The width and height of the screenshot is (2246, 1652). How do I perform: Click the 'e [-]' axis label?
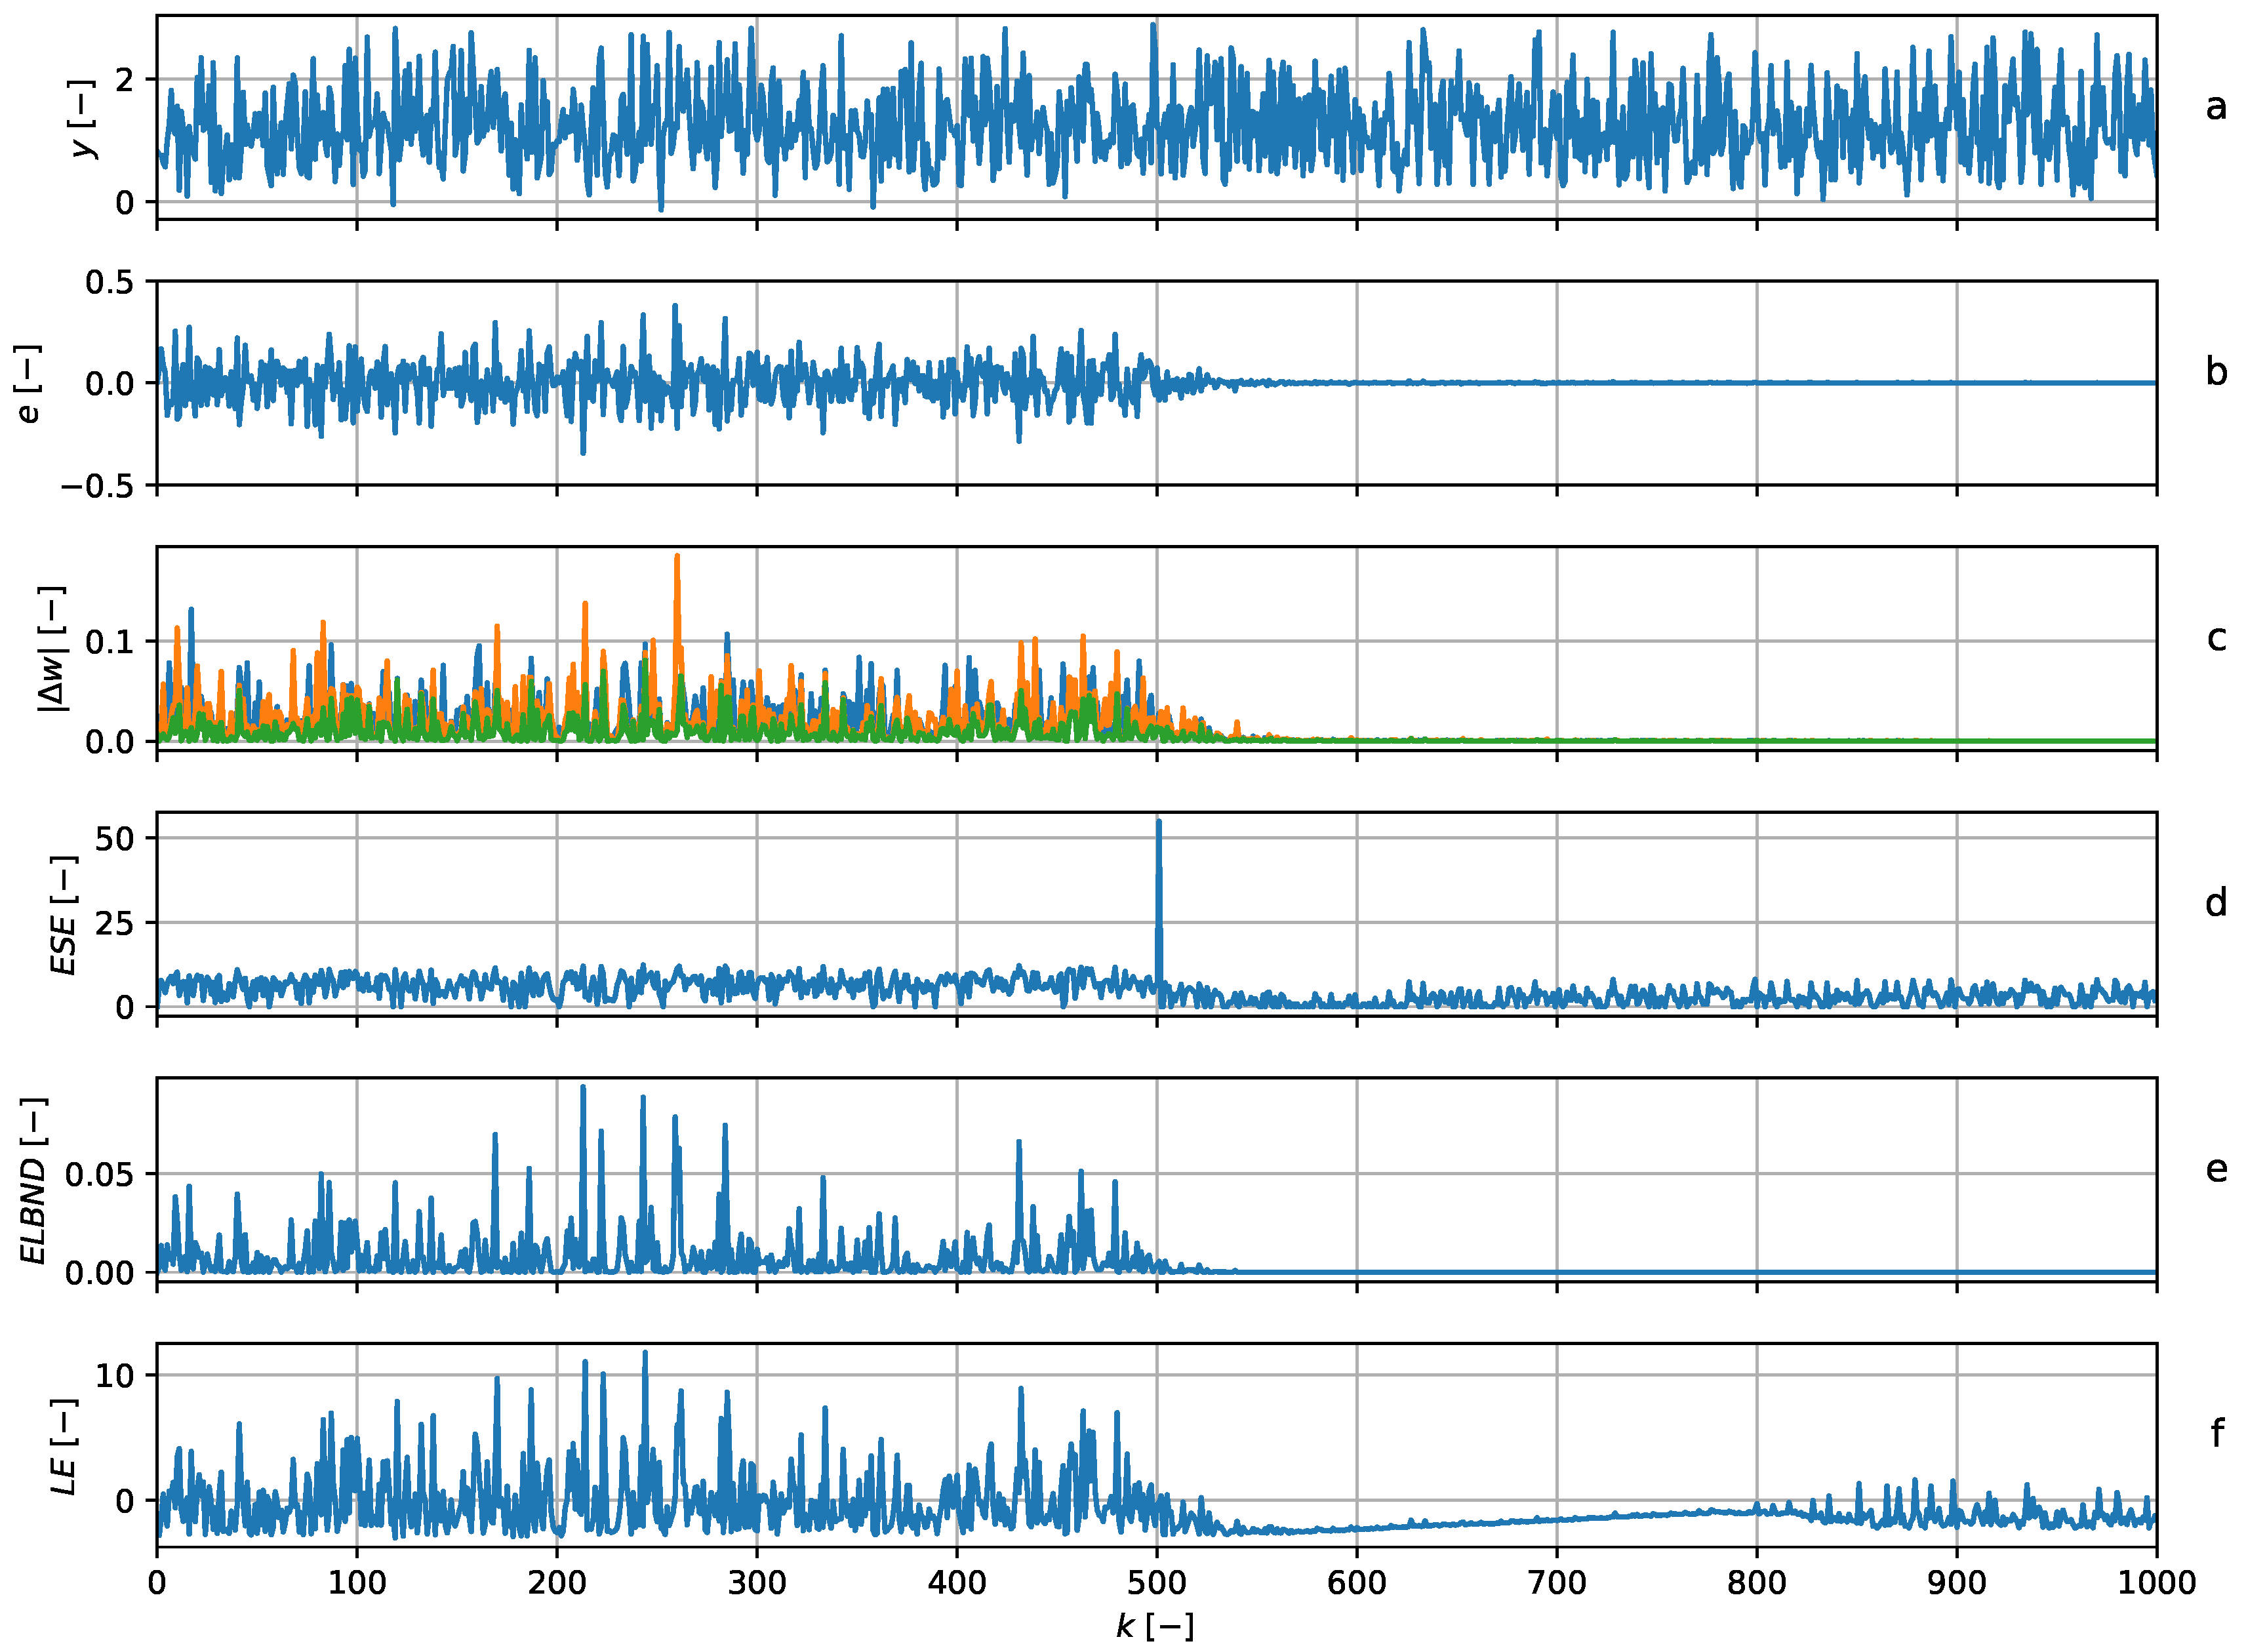click(x=28, y=384)
